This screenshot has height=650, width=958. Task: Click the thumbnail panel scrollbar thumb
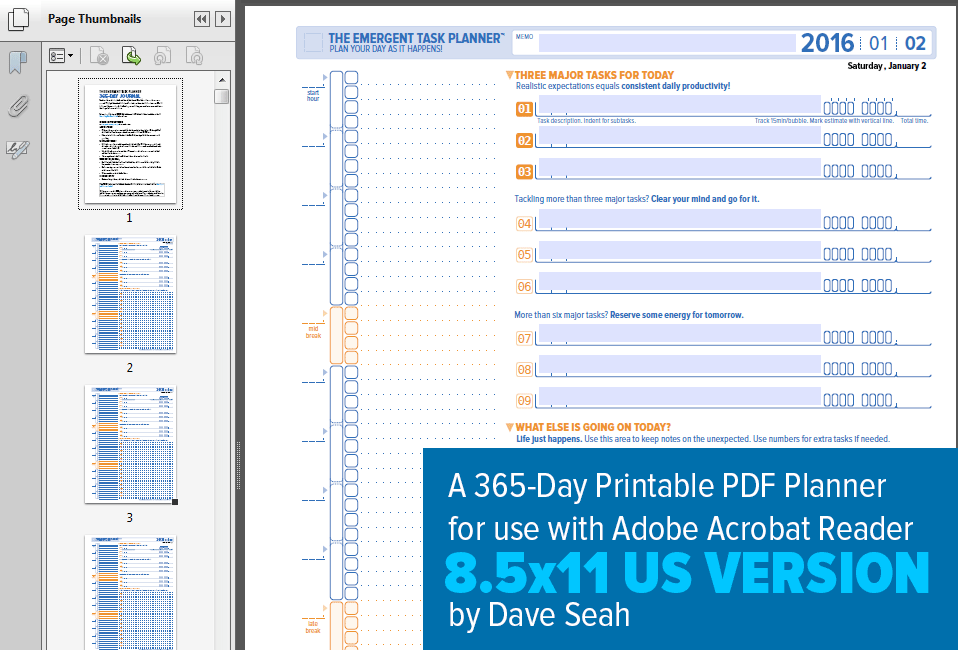tap(222, 97)
